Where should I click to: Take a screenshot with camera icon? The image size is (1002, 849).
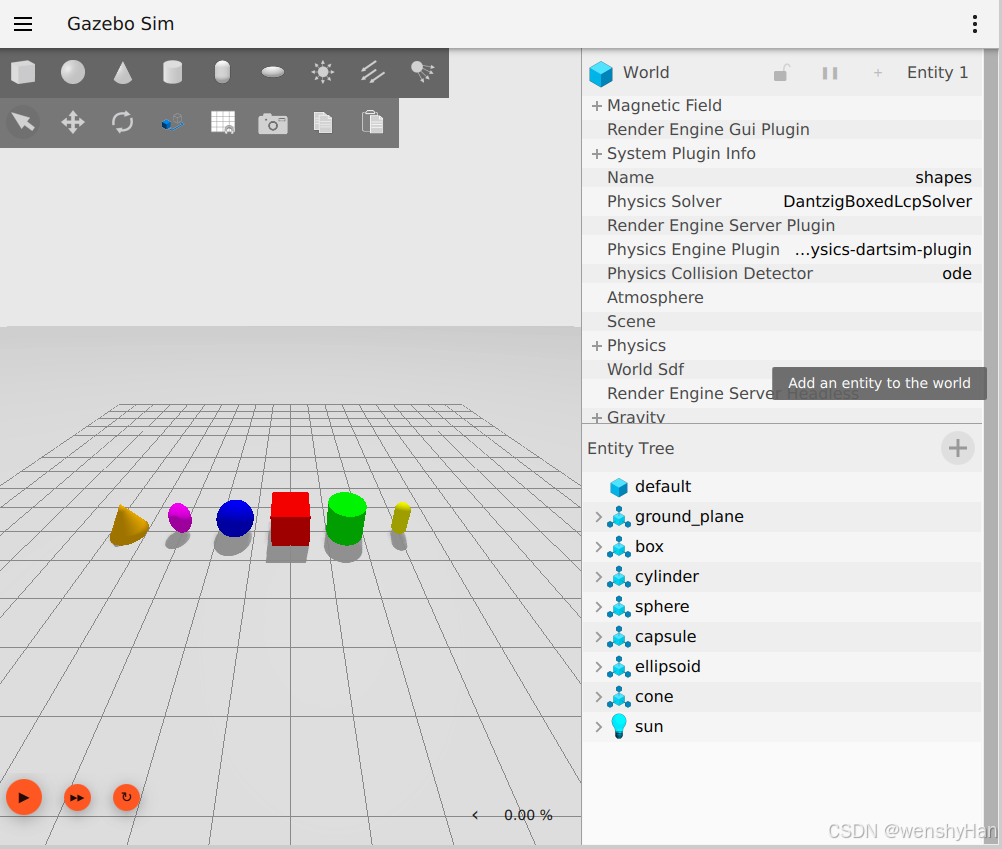point(273,123)
